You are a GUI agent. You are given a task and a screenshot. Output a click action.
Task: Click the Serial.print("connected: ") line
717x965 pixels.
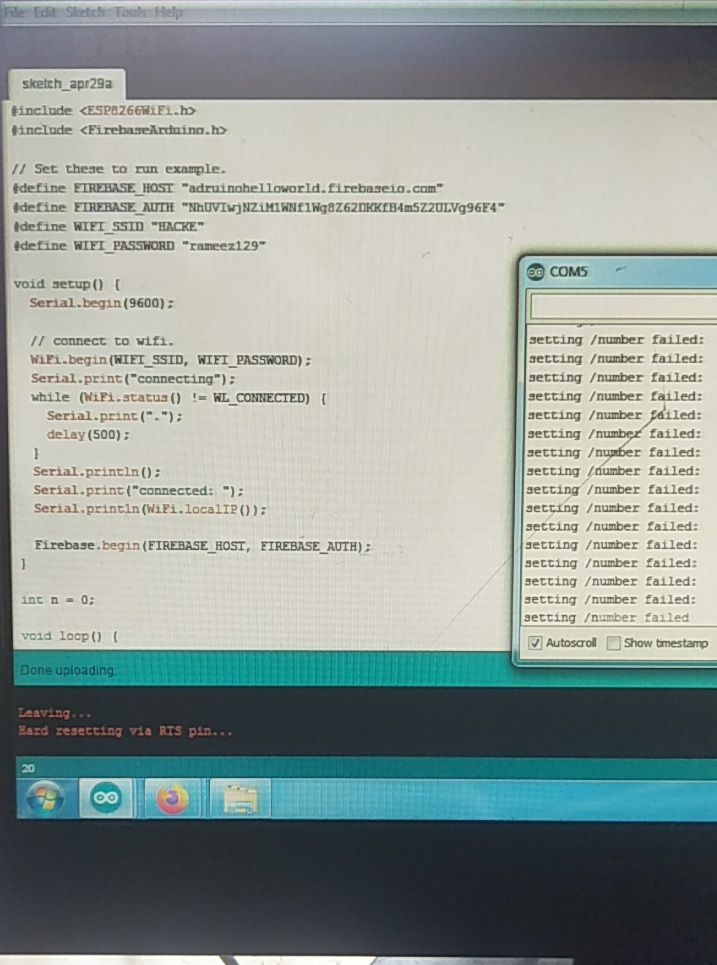click(x=138, y=491)
